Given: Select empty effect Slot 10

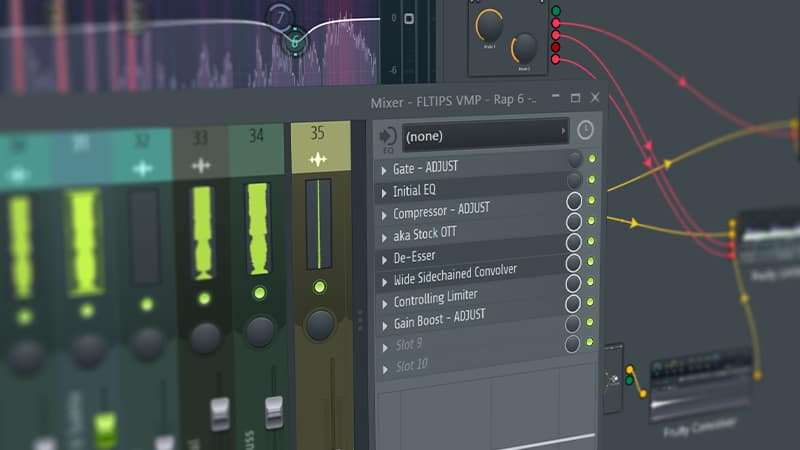Looking at the screenshot, I should tap(412, 366).
